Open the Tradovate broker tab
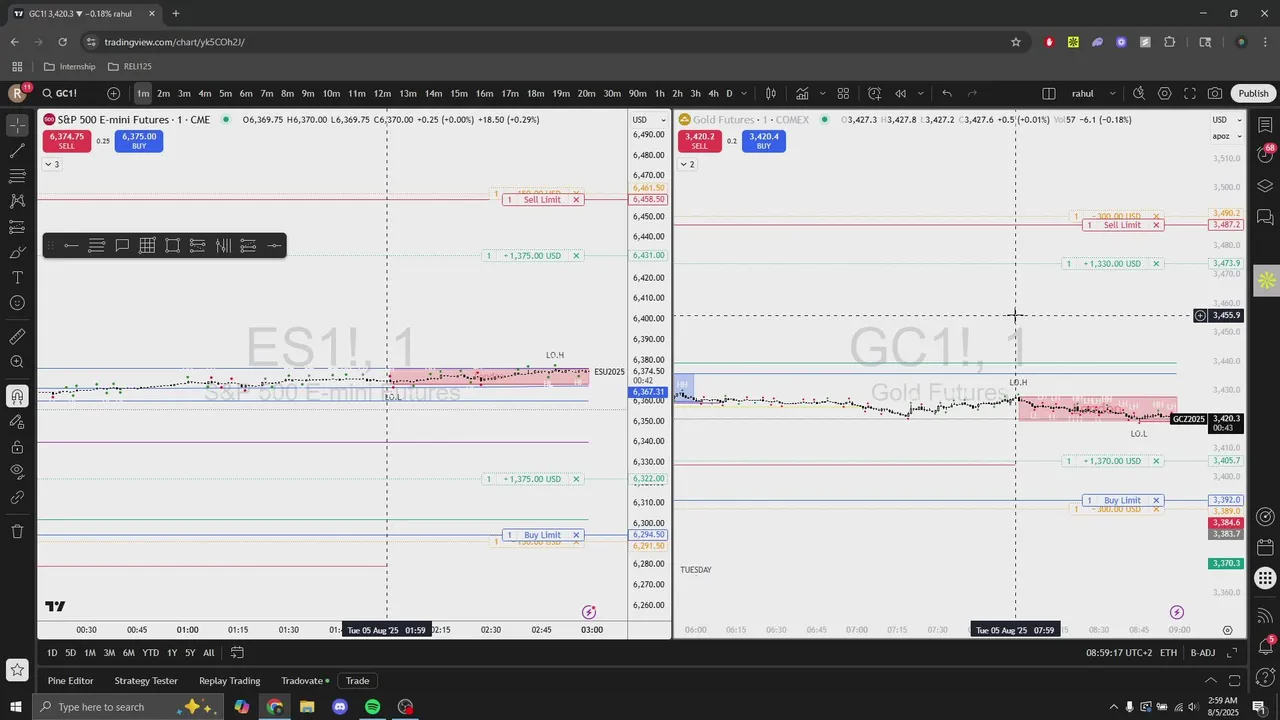The width and height of the screenshot is (1280, 720). click(305, 681)
